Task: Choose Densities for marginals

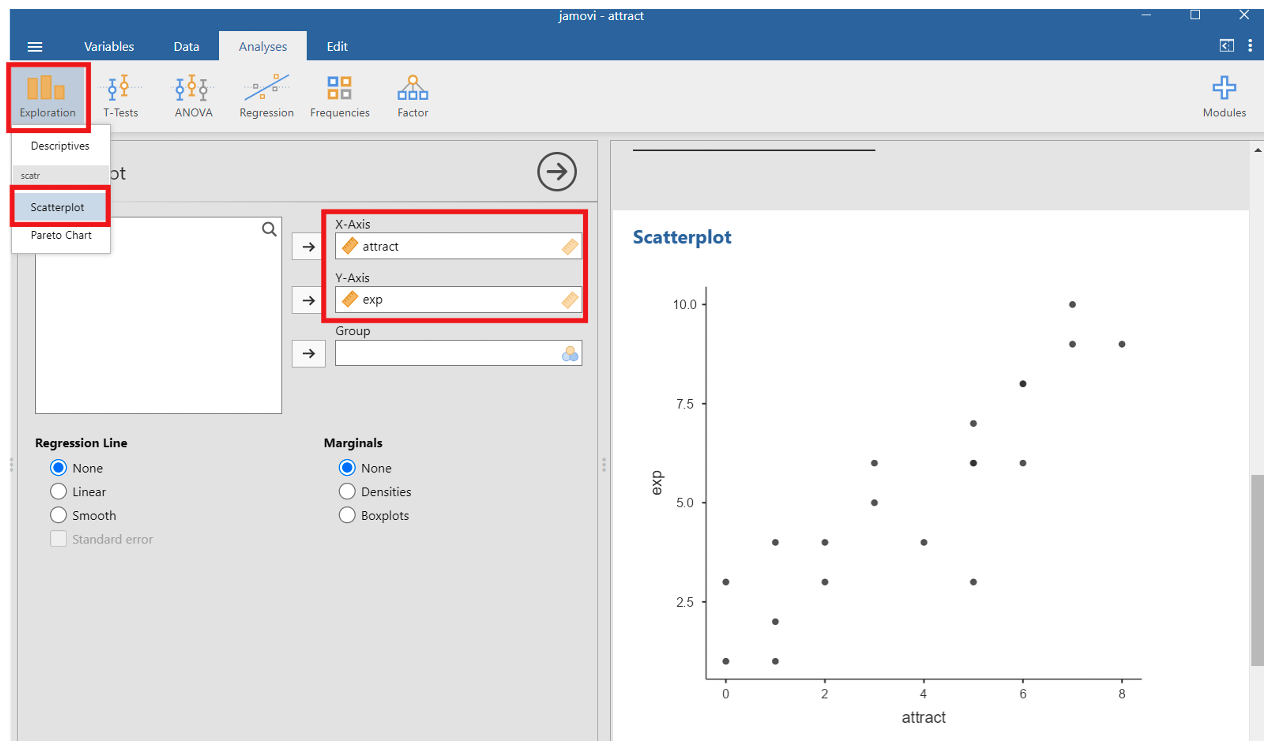Action: [x=347, y=492]
